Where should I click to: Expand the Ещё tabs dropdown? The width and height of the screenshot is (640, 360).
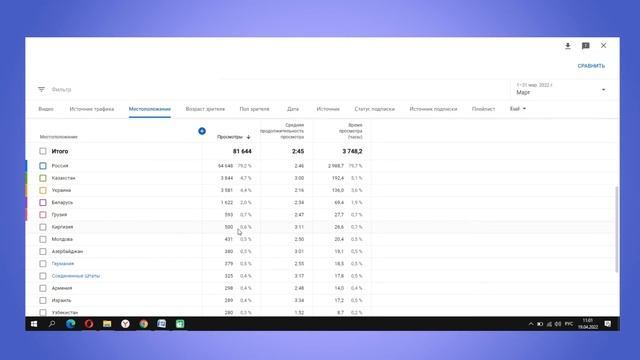coord(518,109)
